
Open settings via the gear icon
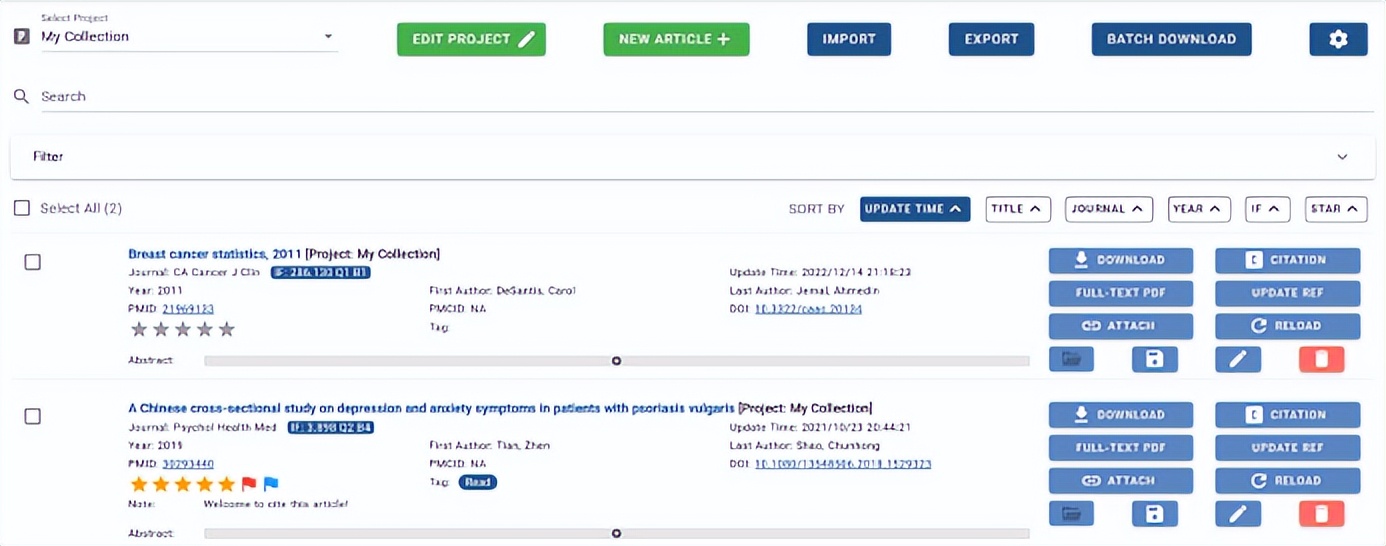click(x=1338, y=39)
